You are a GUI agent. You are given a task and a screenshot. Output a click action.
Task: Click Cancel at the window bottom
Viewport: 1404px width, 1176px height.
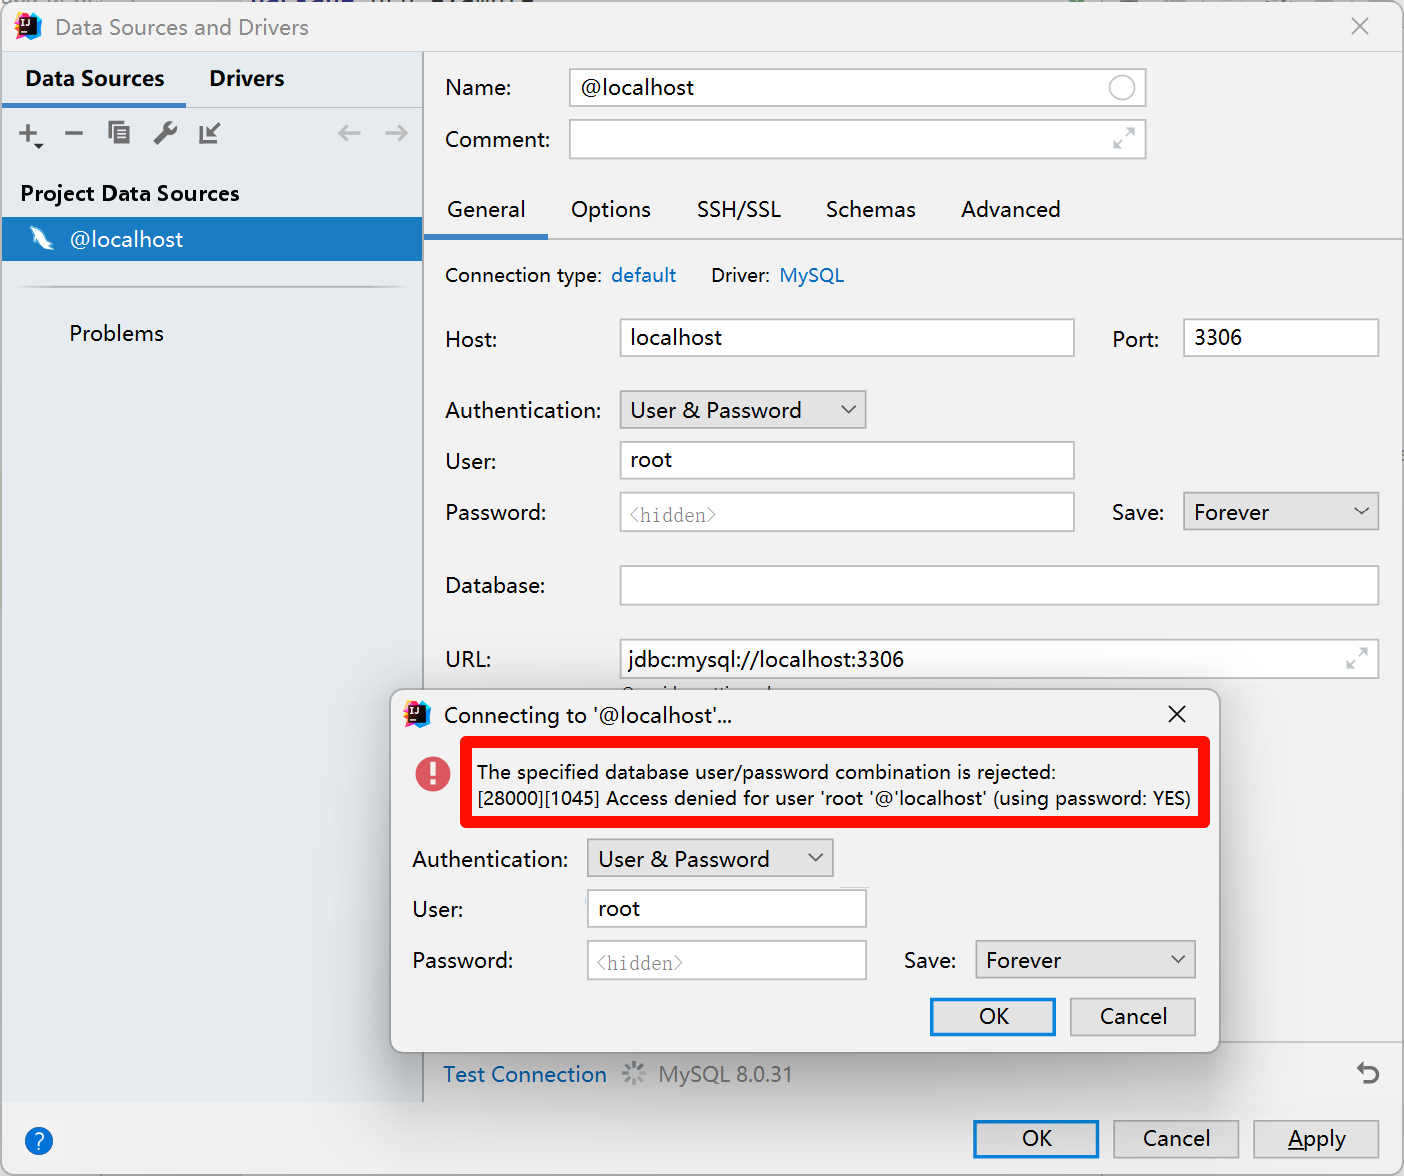[x=1176, y=1139]
